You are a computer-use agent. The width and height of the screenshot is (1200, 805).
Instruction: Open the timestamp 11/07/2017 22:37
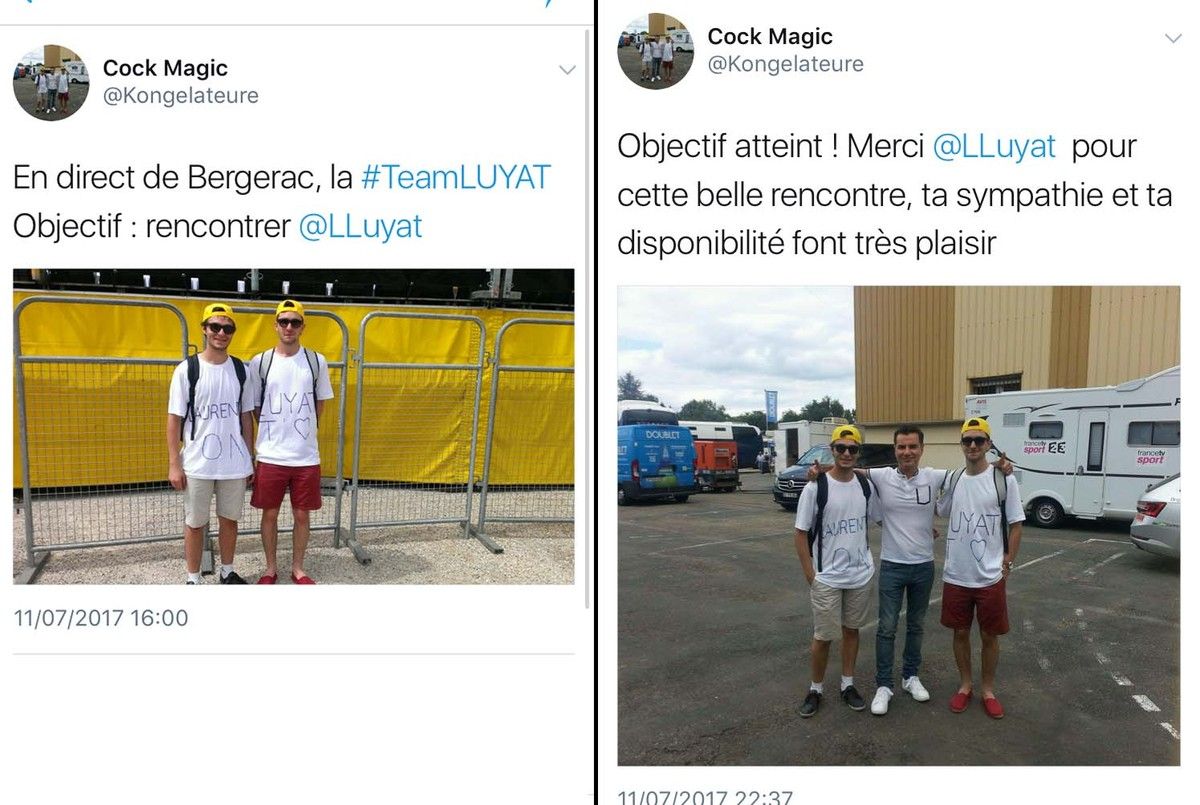pyautogui.click(x=705, y=797)
